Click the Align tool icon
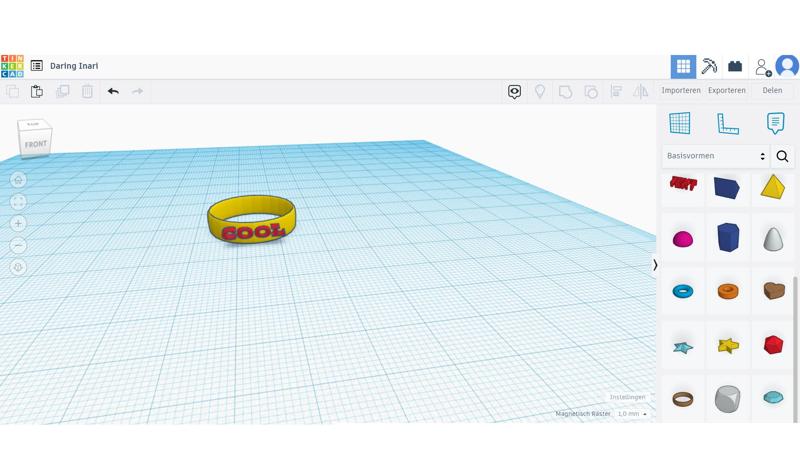This screenshot has width=800, height=450. pyautogui.click(x=616, y=92)
